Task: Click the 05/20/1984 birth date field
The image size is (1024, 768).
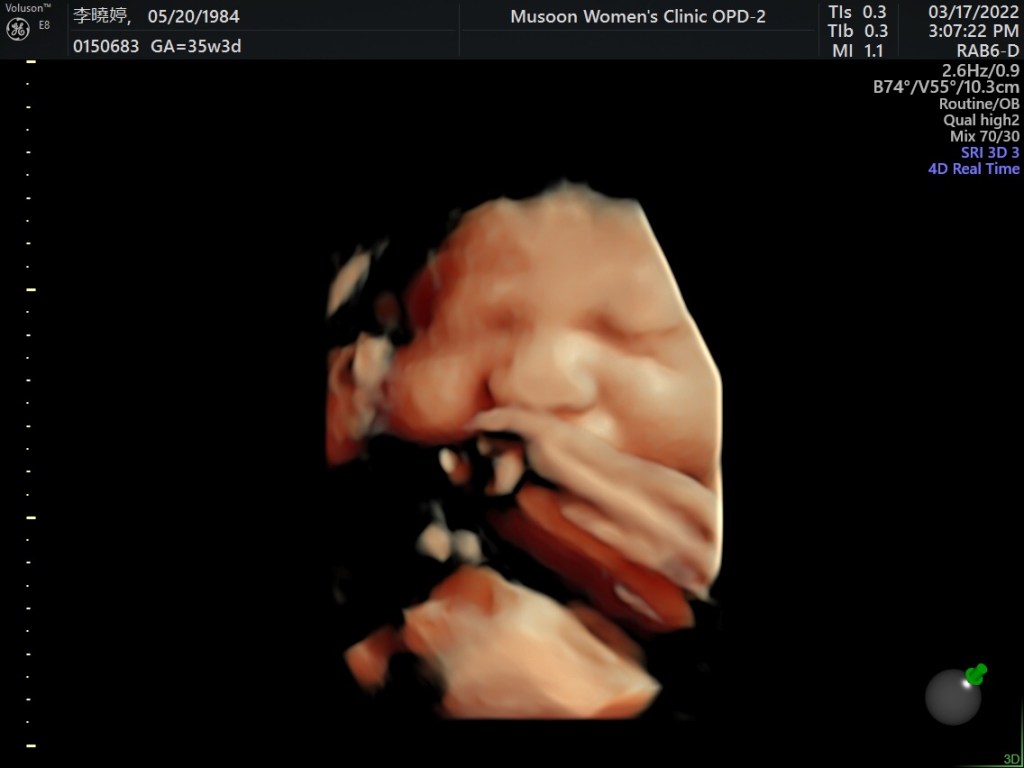Action: coord(193,17)
